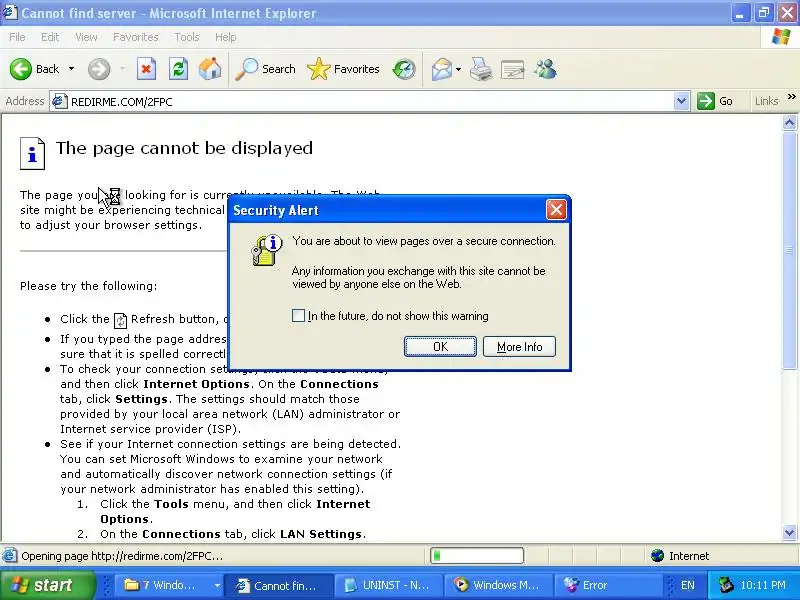The width and height of the screenshot is (800, 600).
Task: Expand the taskbar group dropdown arrow
Action: point(217,585)
